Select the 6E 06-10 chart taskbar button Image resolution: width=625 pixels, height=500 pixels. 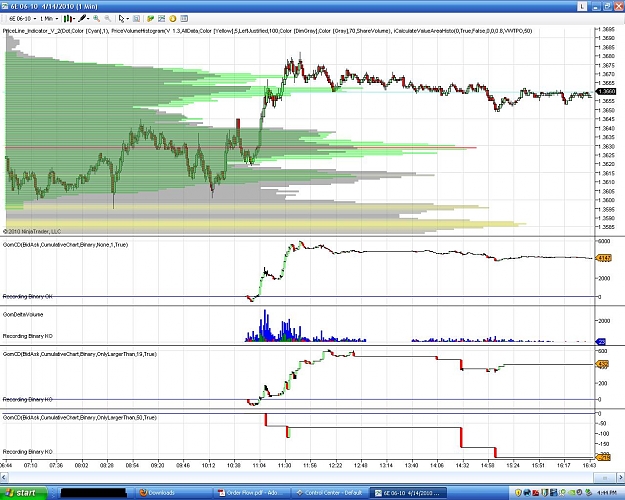click(x=409, y=493)
